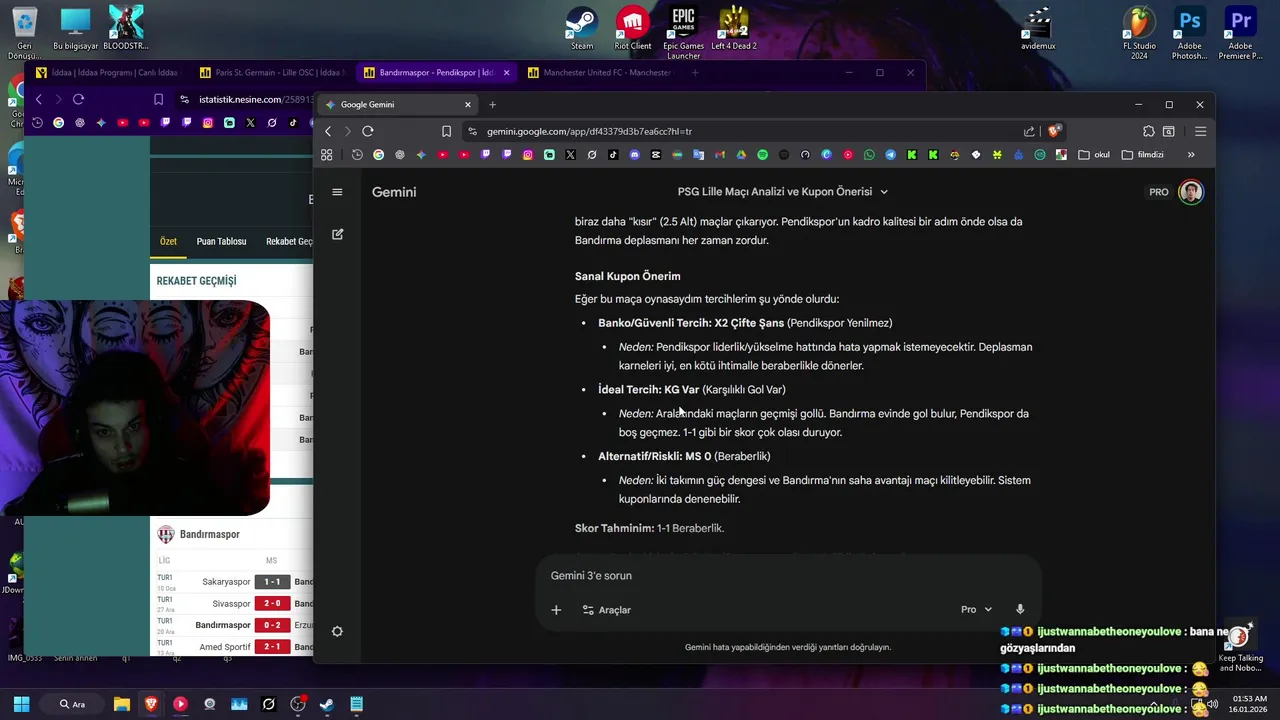Screen dimensions: 1280x720
Task: Open Adobe Premiere Pro desktop shortcut
Action: pyautogui.click(x=1240, y=32)
